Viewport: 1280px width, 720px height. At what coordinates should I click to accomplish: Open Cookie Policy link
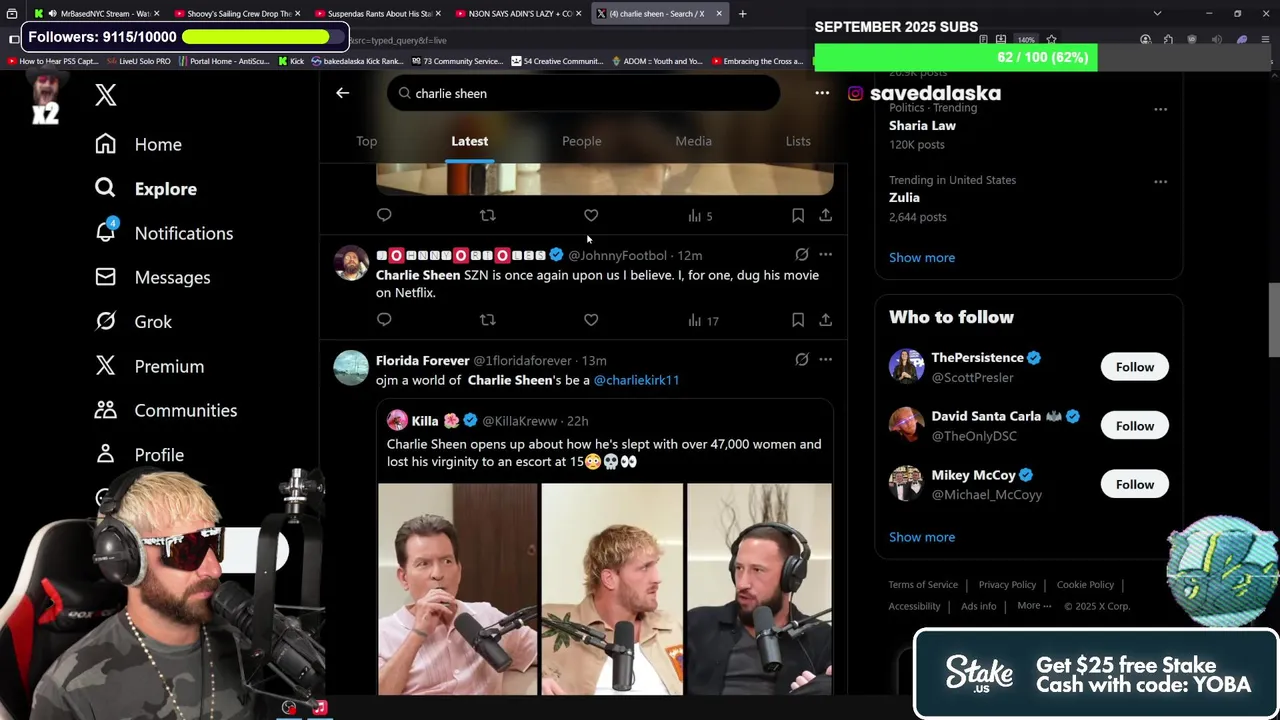point(1085,585)
